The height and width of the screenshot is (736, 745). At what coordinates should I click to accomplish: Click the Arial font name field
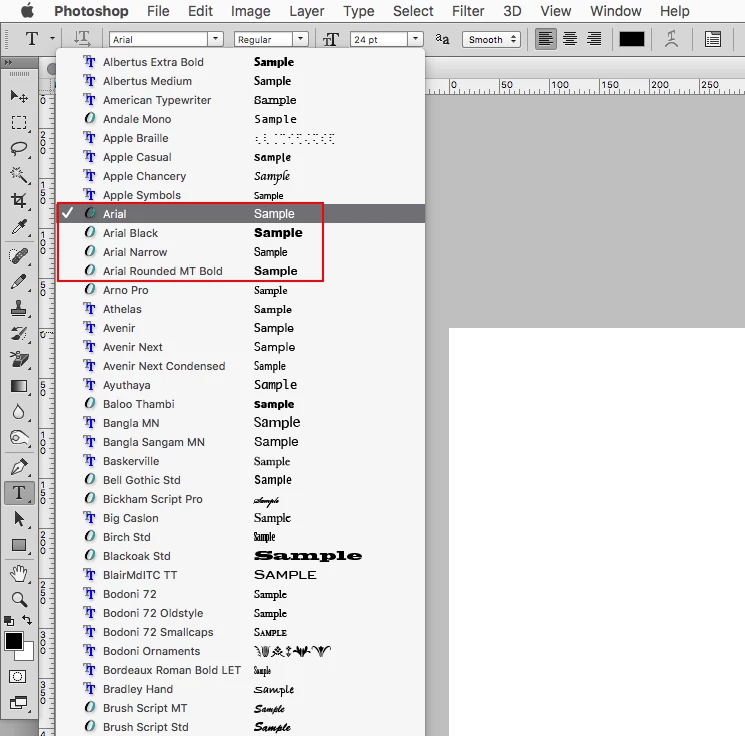pyautogui.click(x=159, y=39)
